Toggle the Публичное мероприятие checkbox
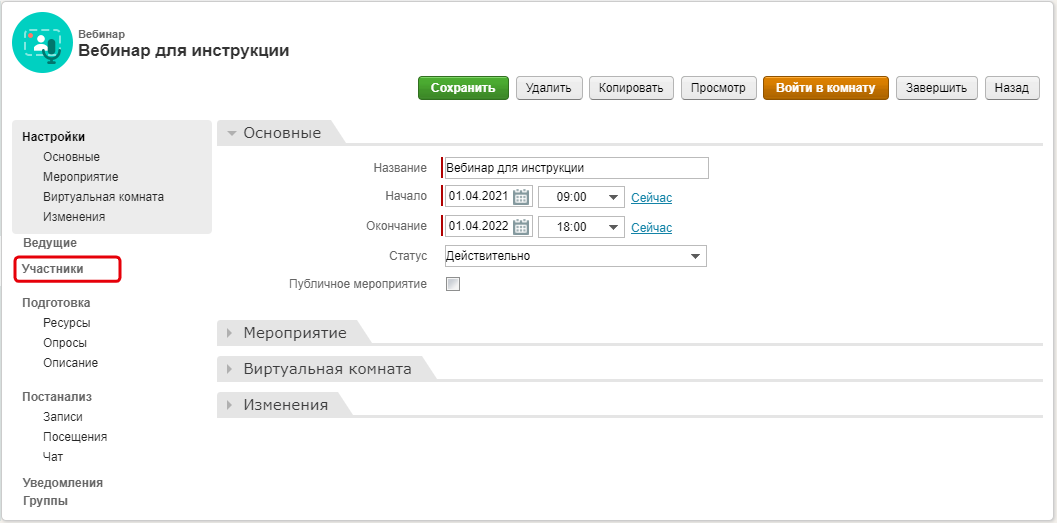The image size is (1057, 523). [x=453, y=284]
